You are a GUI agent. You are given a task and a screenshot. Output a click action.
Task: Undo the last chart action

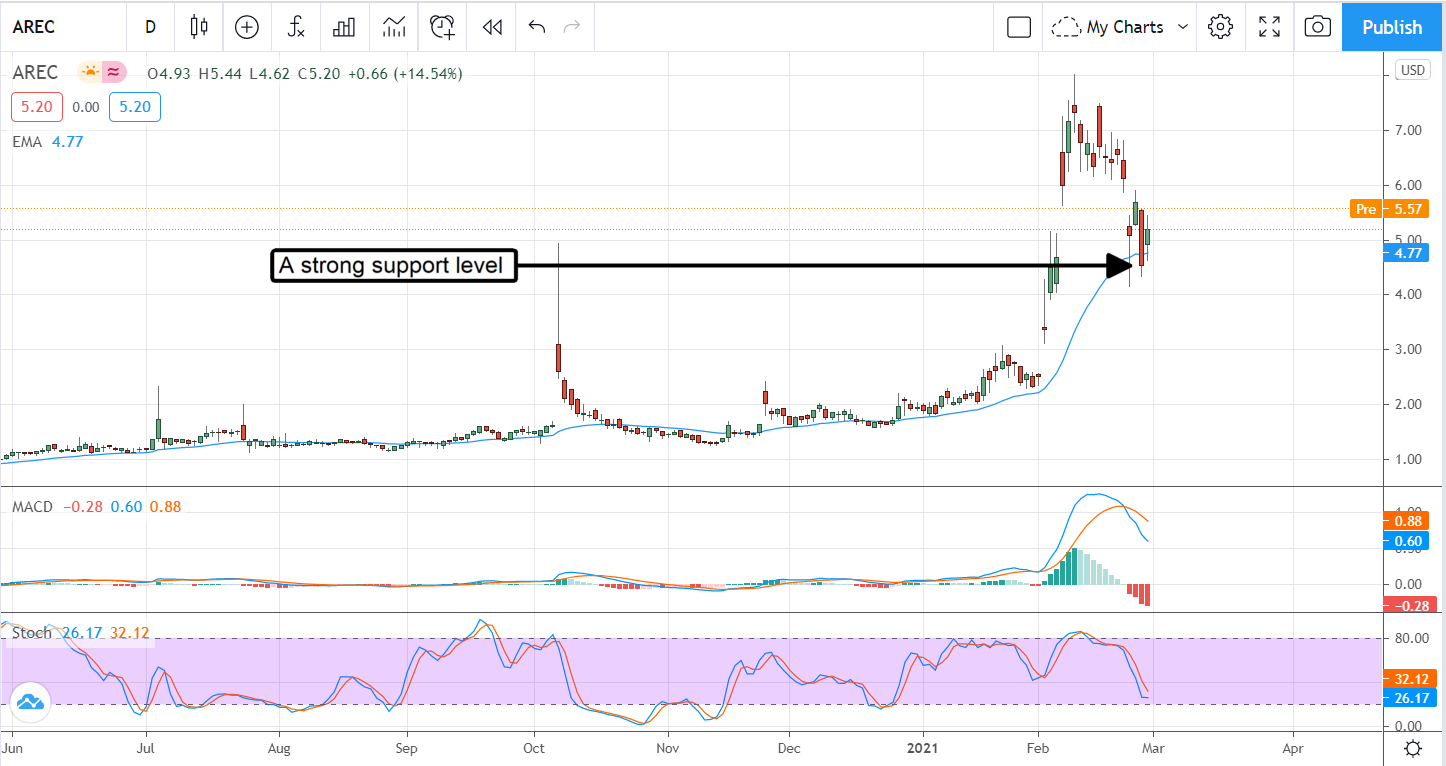(x=537, y=27)
